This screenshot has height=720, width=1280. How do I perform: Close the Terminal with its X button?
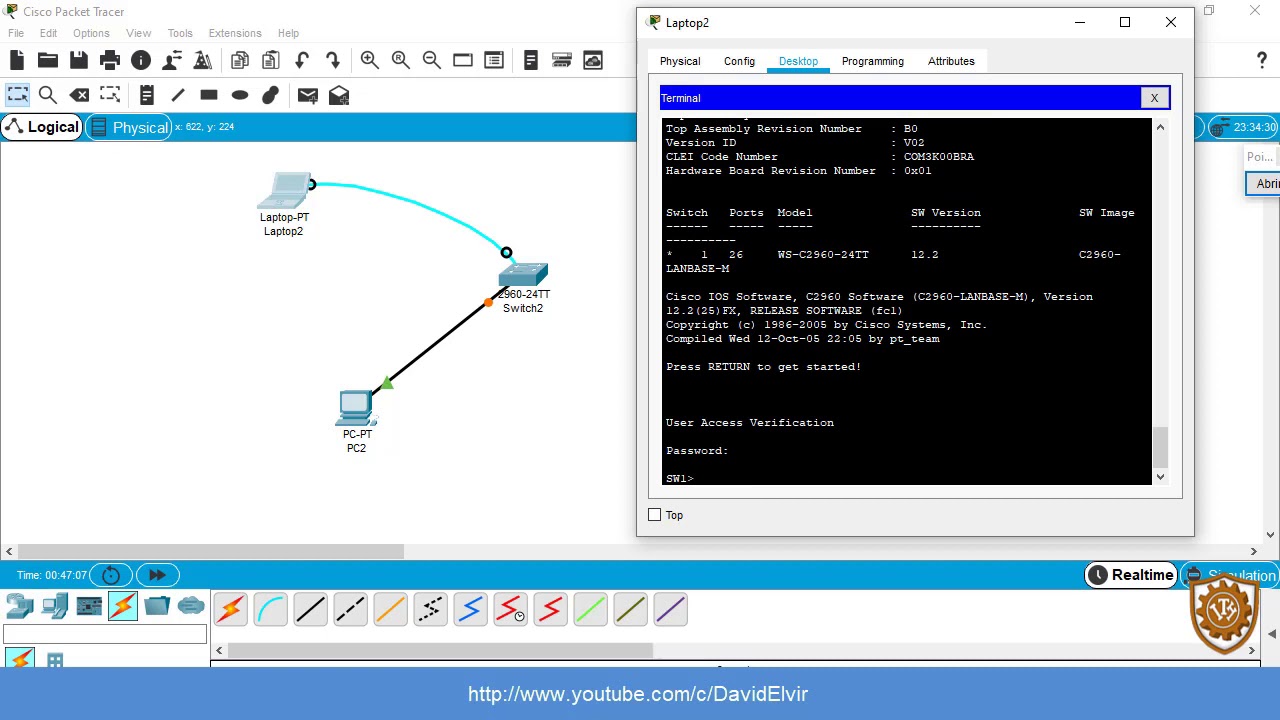(1154, 98)
